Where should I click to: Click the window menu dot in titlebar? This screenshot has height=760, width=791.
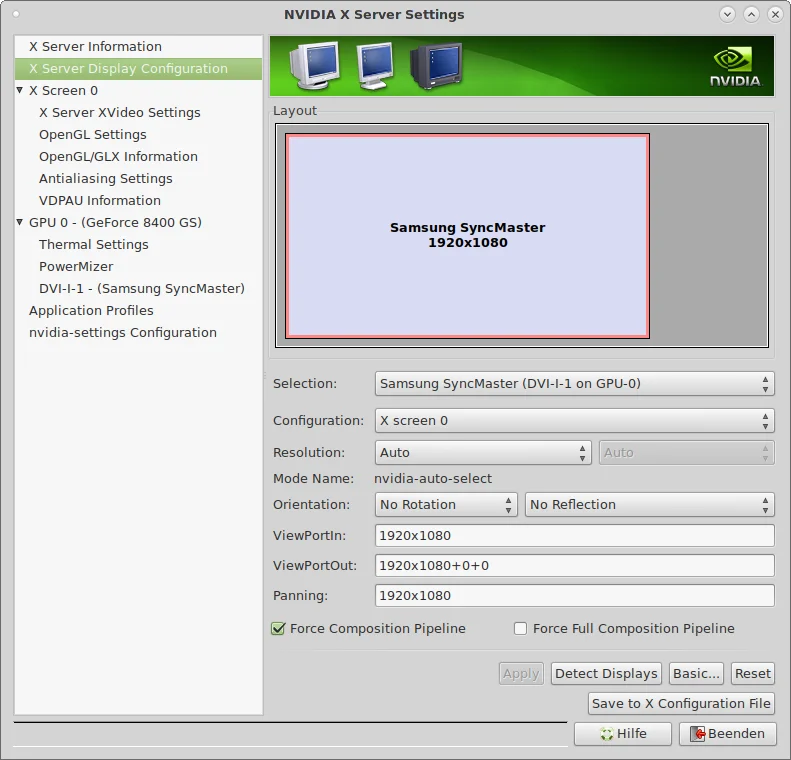(x=16, y=14)
